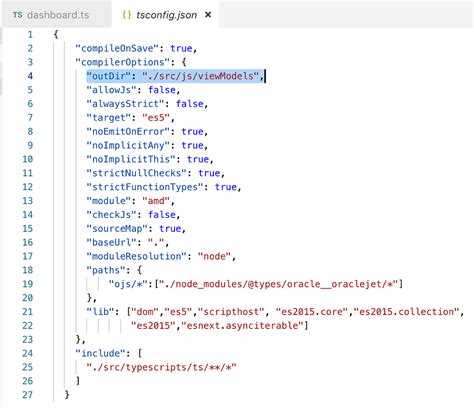Click the "noImplicitAny" key
474x408 pixels.
tap(128, 145)
